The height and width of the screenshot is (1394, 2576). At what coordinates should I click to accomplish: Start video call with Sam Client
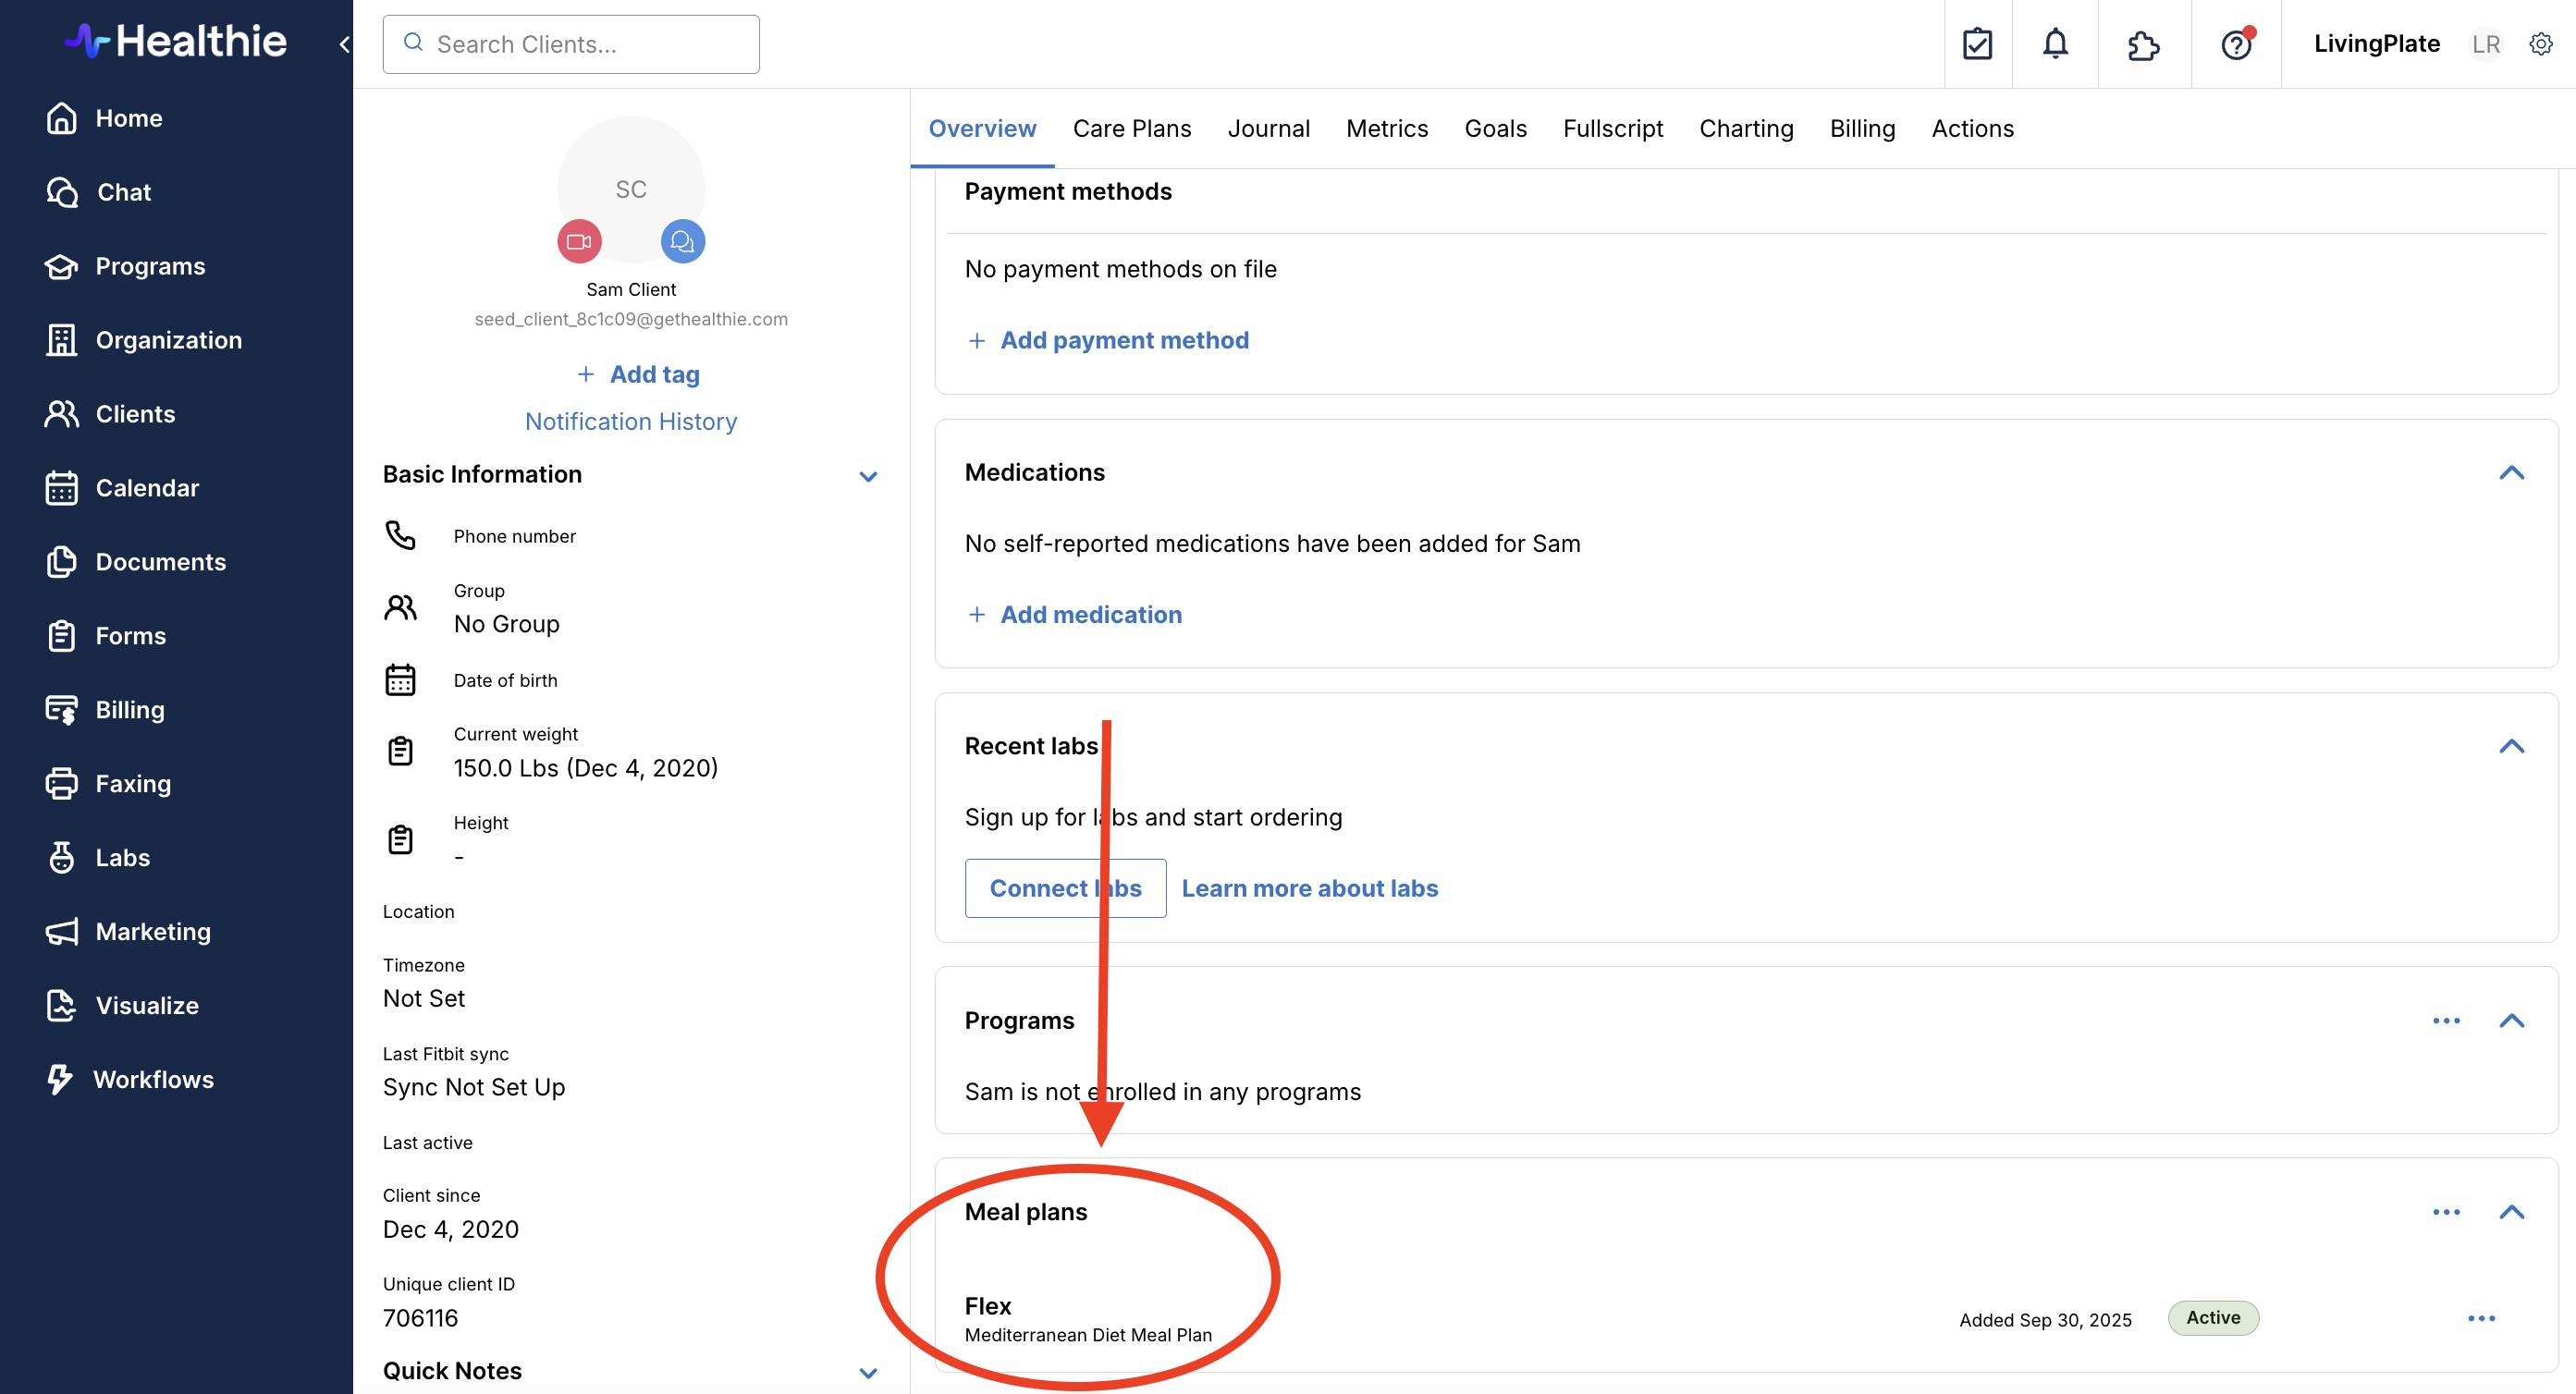[x=579, y=241]
